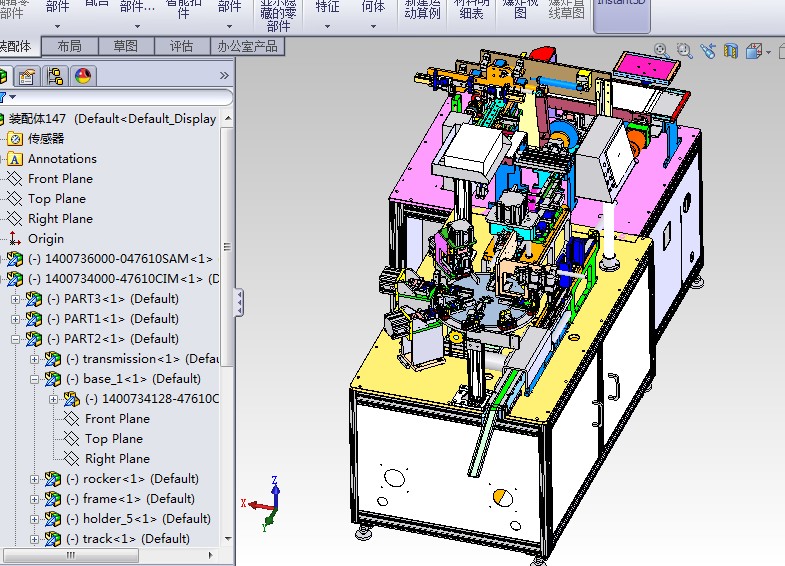Click the XYZ orientation triad
The height and width of the screenshot is (566, 785).
(261, 503)
